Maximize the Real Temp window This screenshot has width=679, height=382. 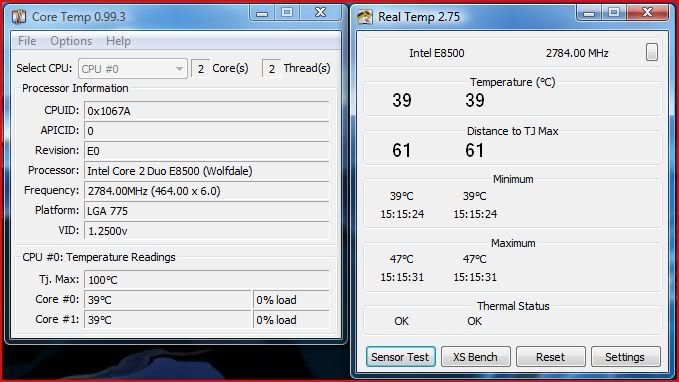tap(614, 13)
